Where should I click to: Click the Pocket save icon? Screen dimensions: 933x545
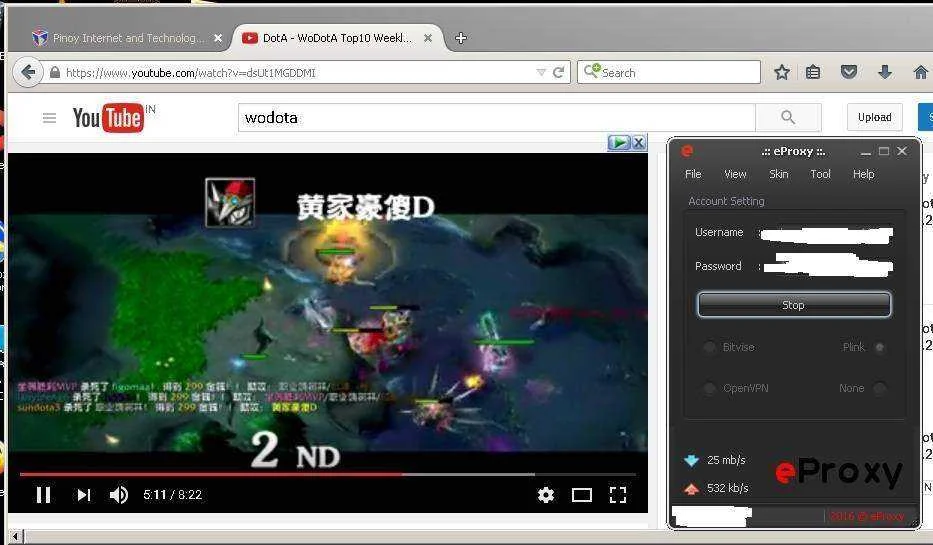coord(849,73)
